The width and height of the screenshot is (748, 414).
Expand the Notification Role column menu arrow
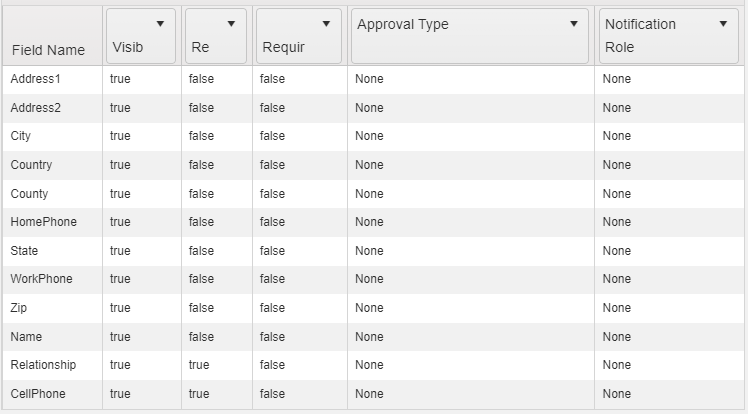(x=723, y=24)
